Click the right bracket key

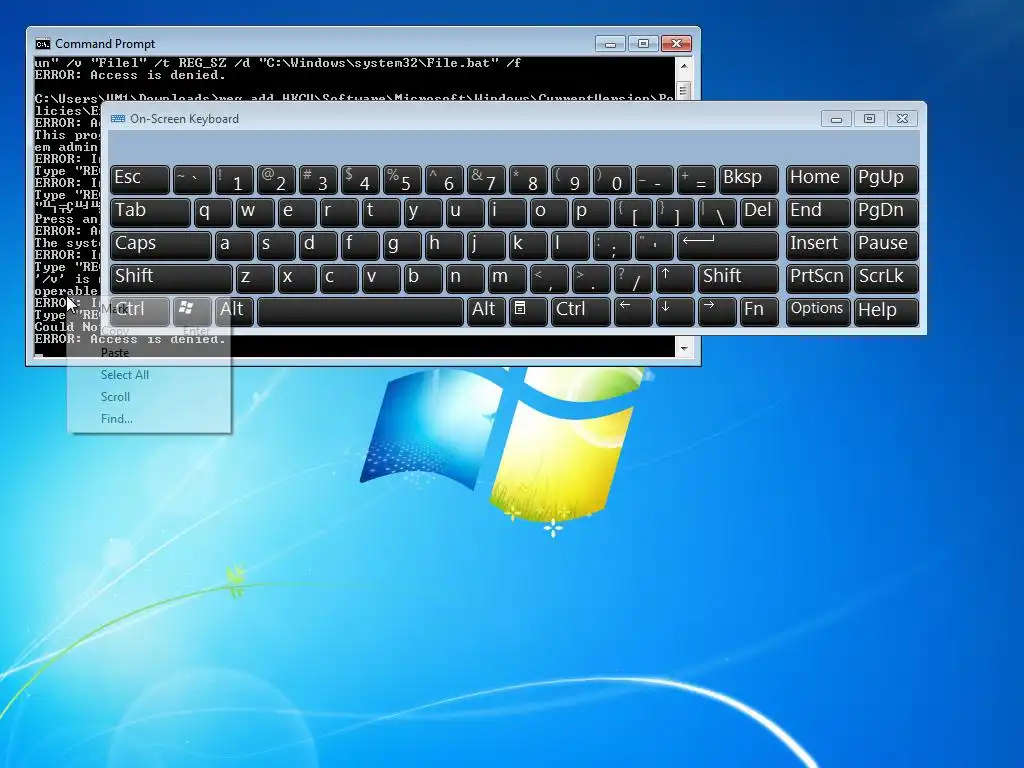pos(675,213)
